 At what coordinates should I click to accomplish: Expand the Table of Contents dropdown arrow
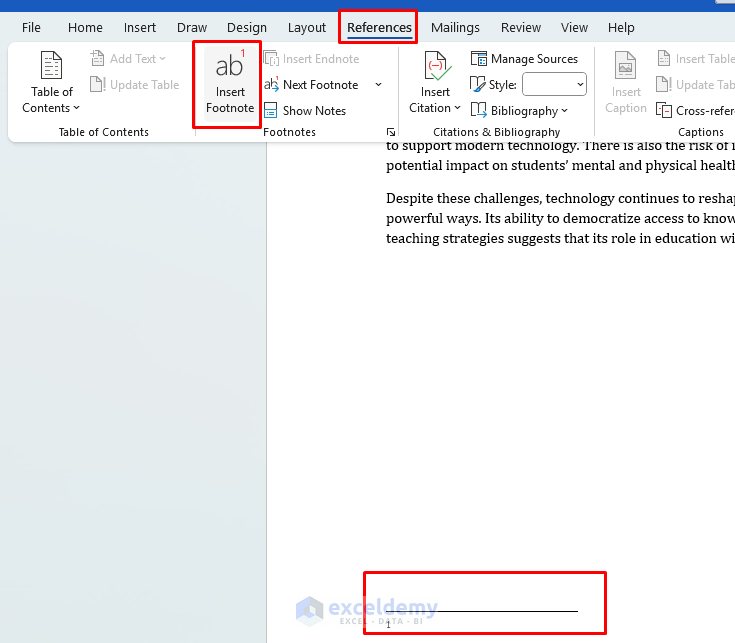click(76, 108)
